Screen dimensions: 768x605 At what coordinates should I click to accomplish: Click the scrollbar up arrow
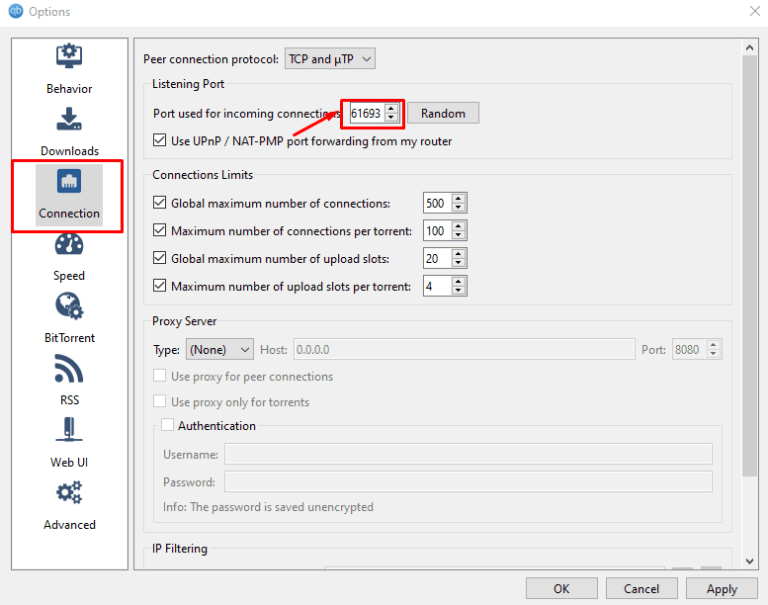[x=749, y=48]
